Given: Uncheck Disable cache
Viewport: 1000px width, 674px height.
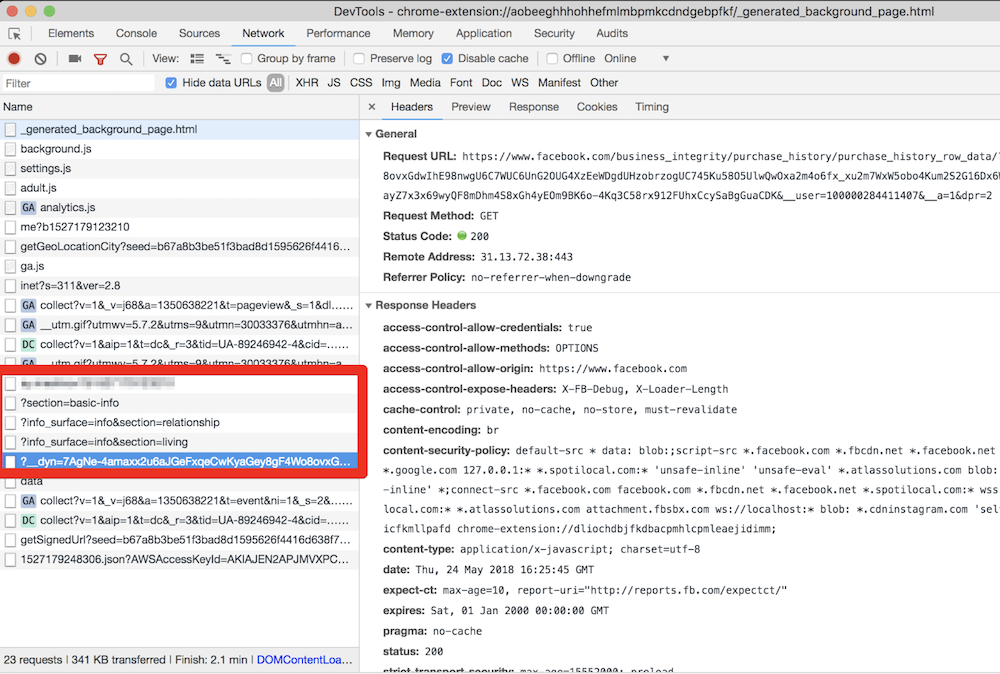Looking at the screenshot, I should [447, 59].
